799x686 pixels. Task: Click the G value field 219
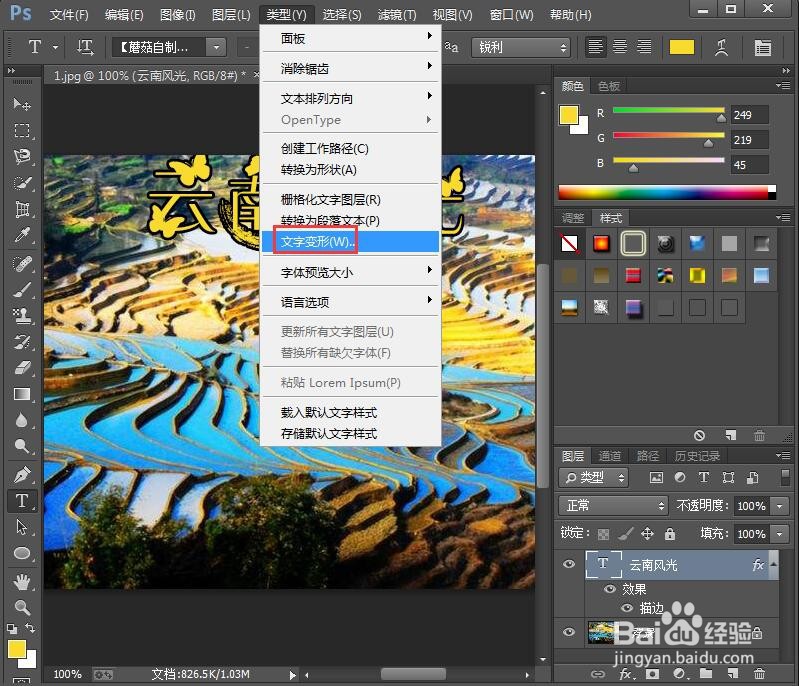(750, 140)
